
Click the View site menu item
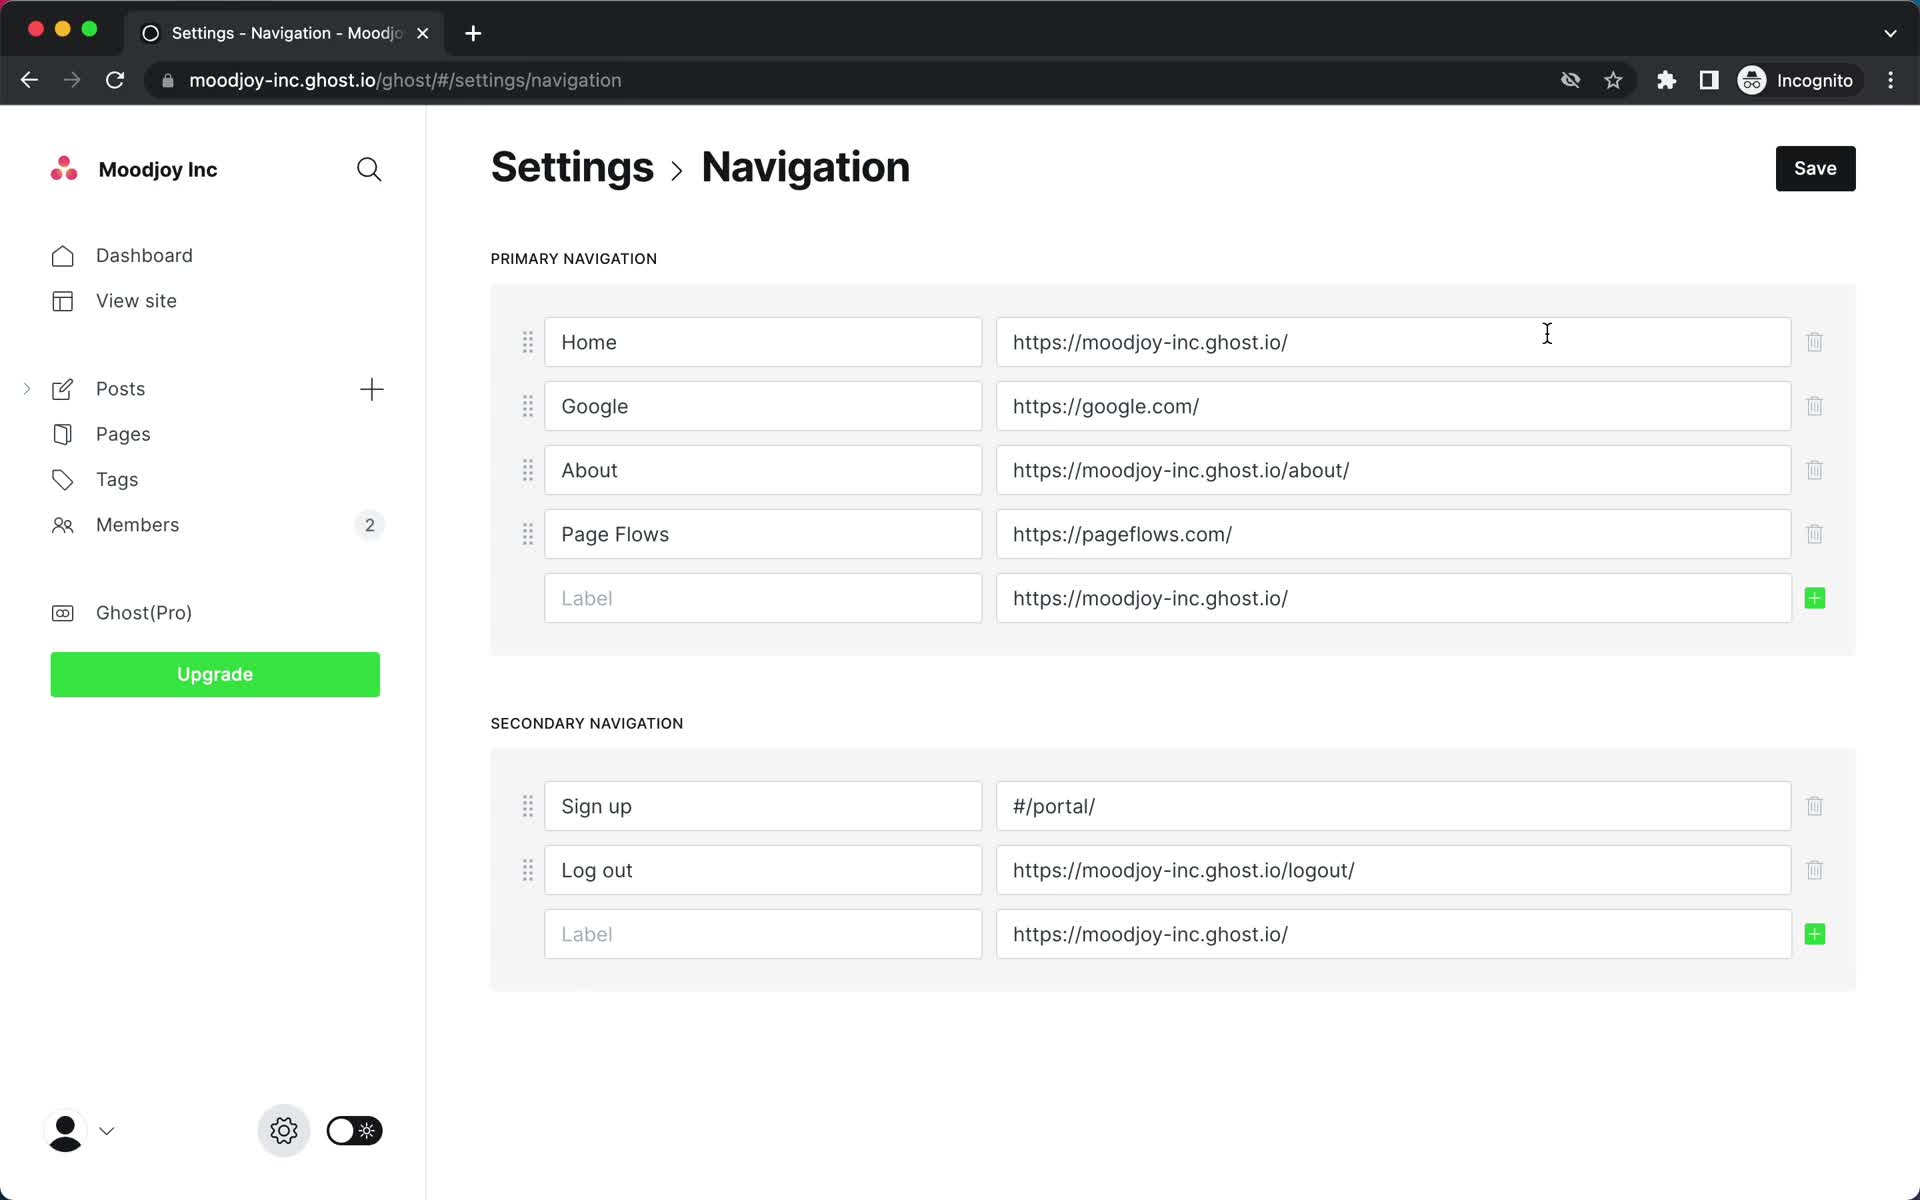click(135, 300)
